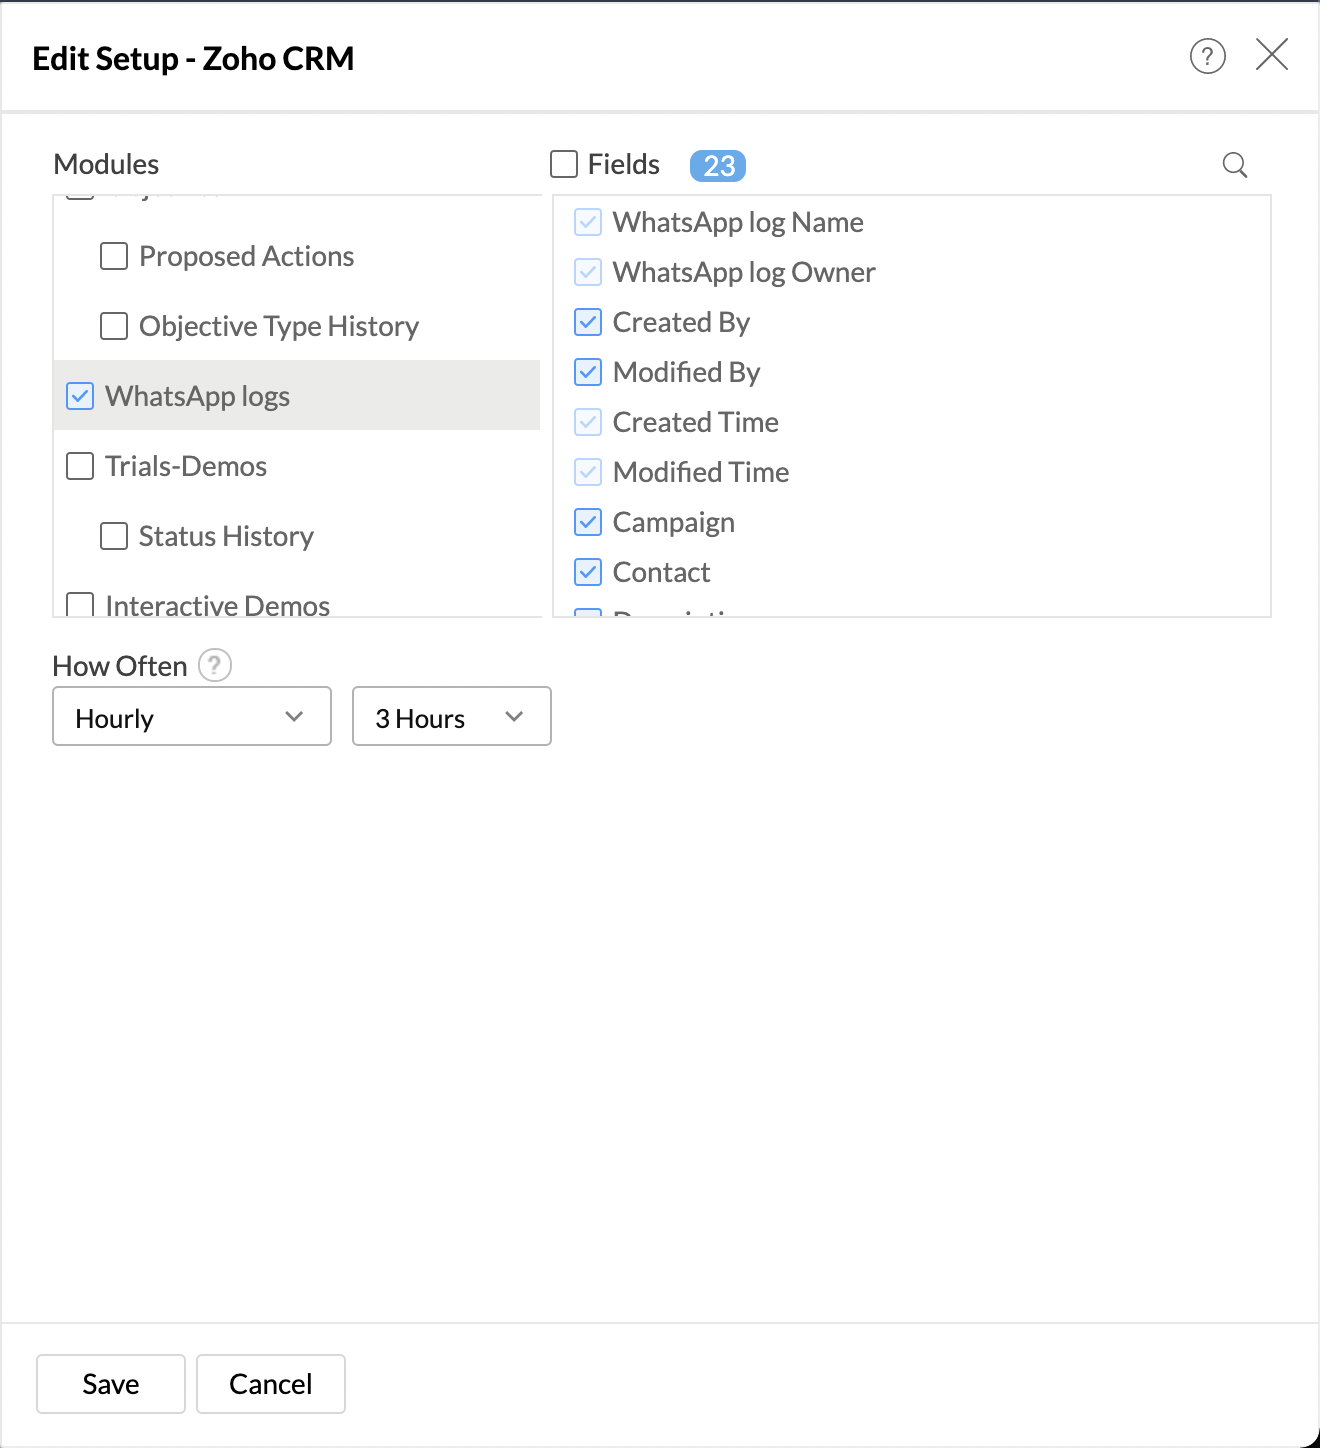Screen dimensions: 1320x1448
Task: Click the Created Time field label
Action: click(695, 422)
